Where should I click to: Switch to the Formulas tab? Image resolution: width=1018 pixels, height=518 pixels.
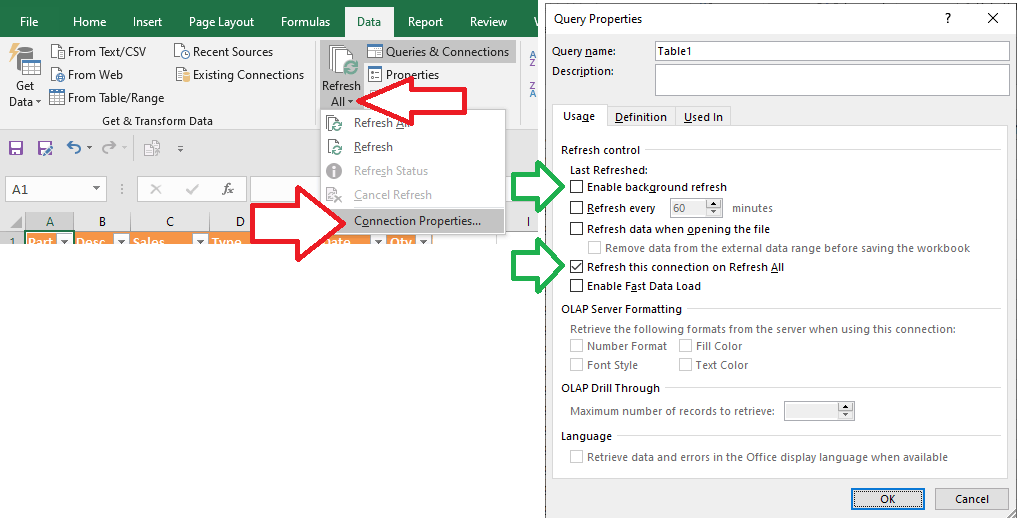pos(306,21)
